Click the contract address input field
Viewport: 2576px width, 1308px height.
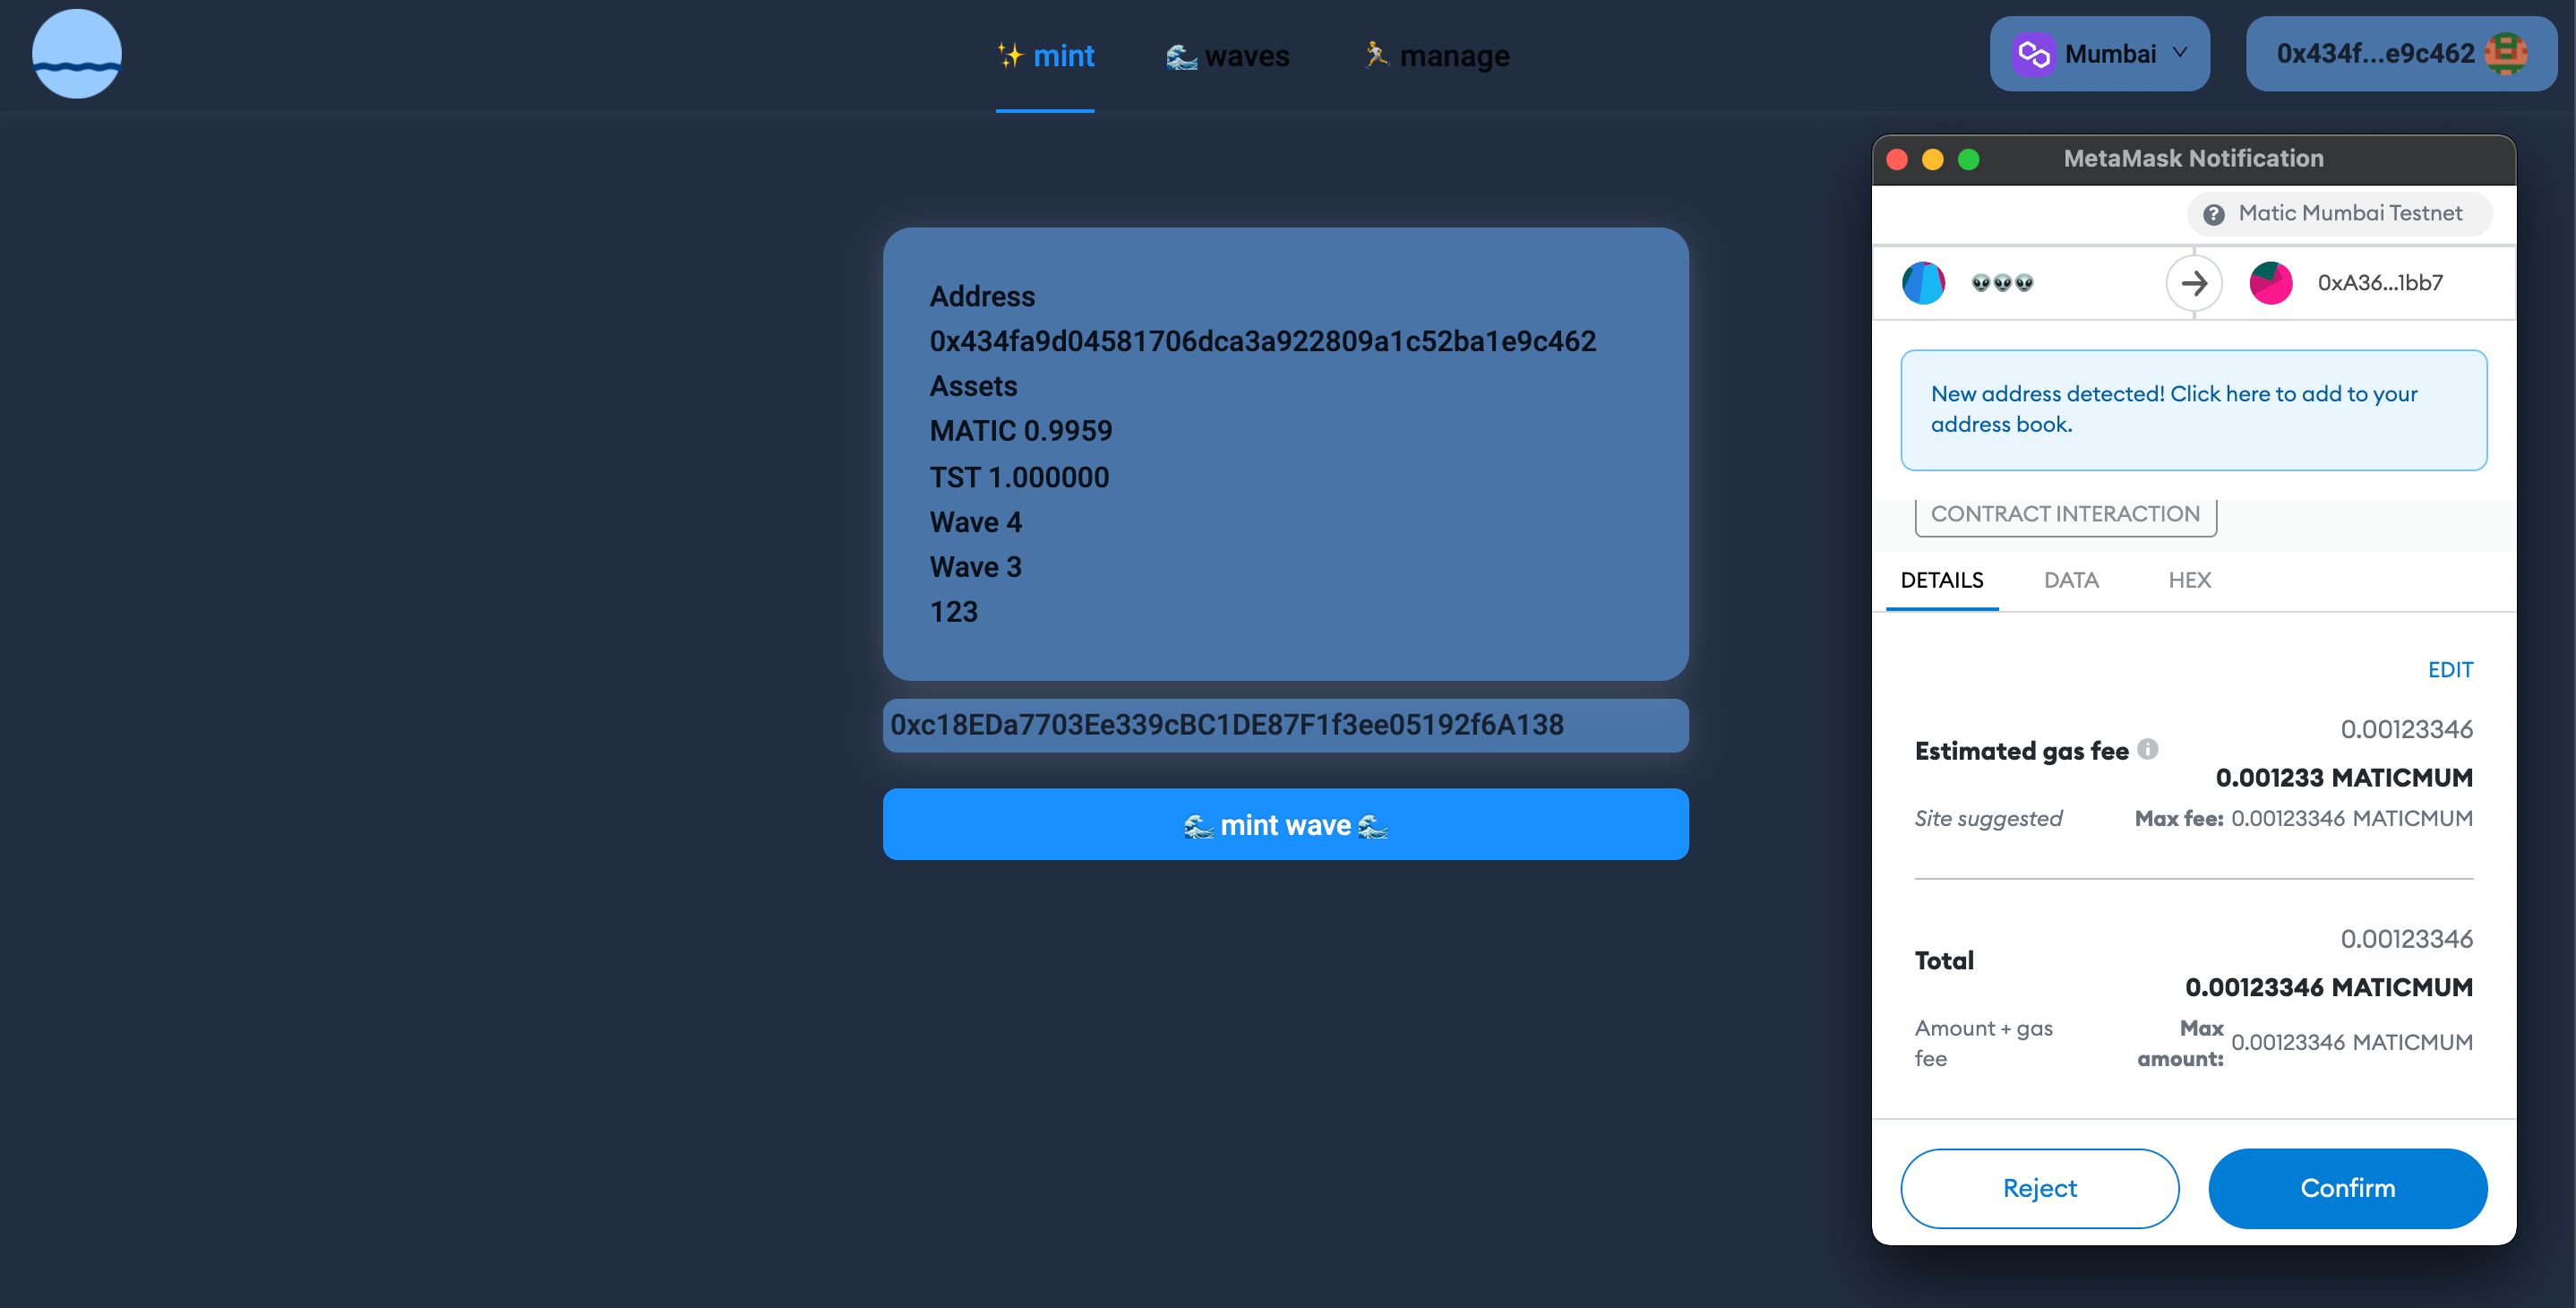1285,725
